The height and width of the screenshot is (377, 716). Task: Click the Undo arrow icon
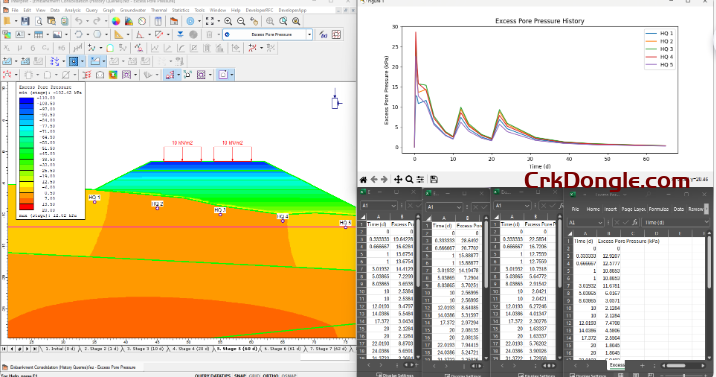[79, 21]
